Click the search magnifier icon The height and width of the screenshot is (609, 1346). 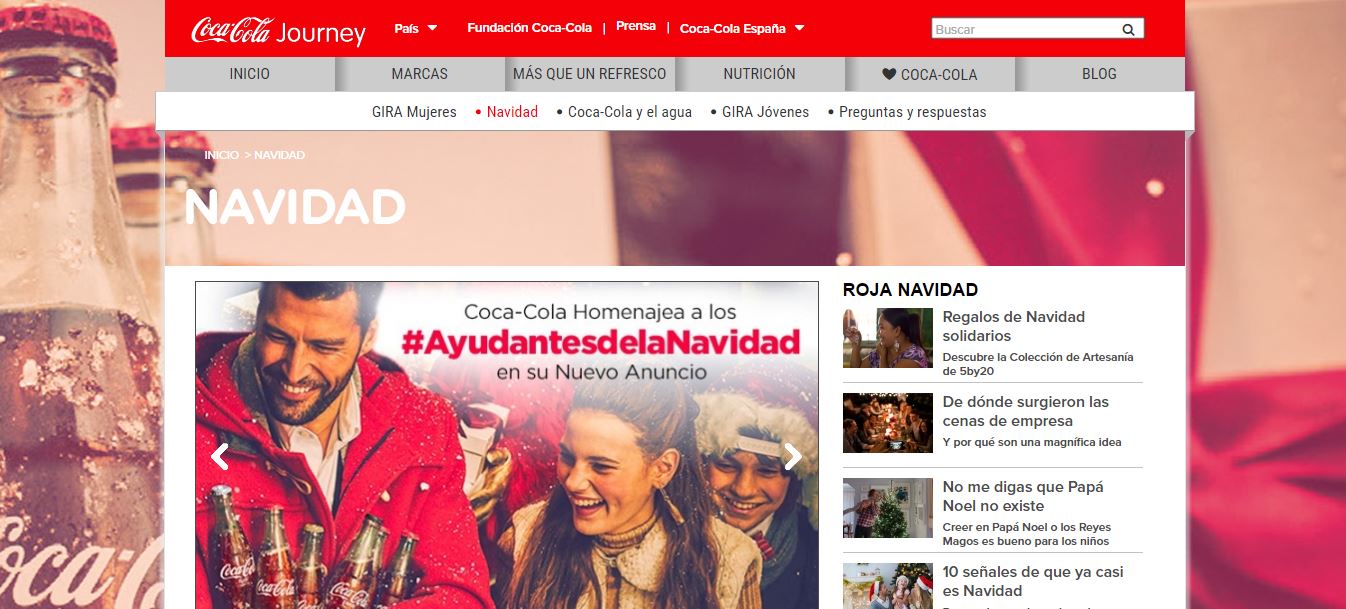[x=1128, y=30]
